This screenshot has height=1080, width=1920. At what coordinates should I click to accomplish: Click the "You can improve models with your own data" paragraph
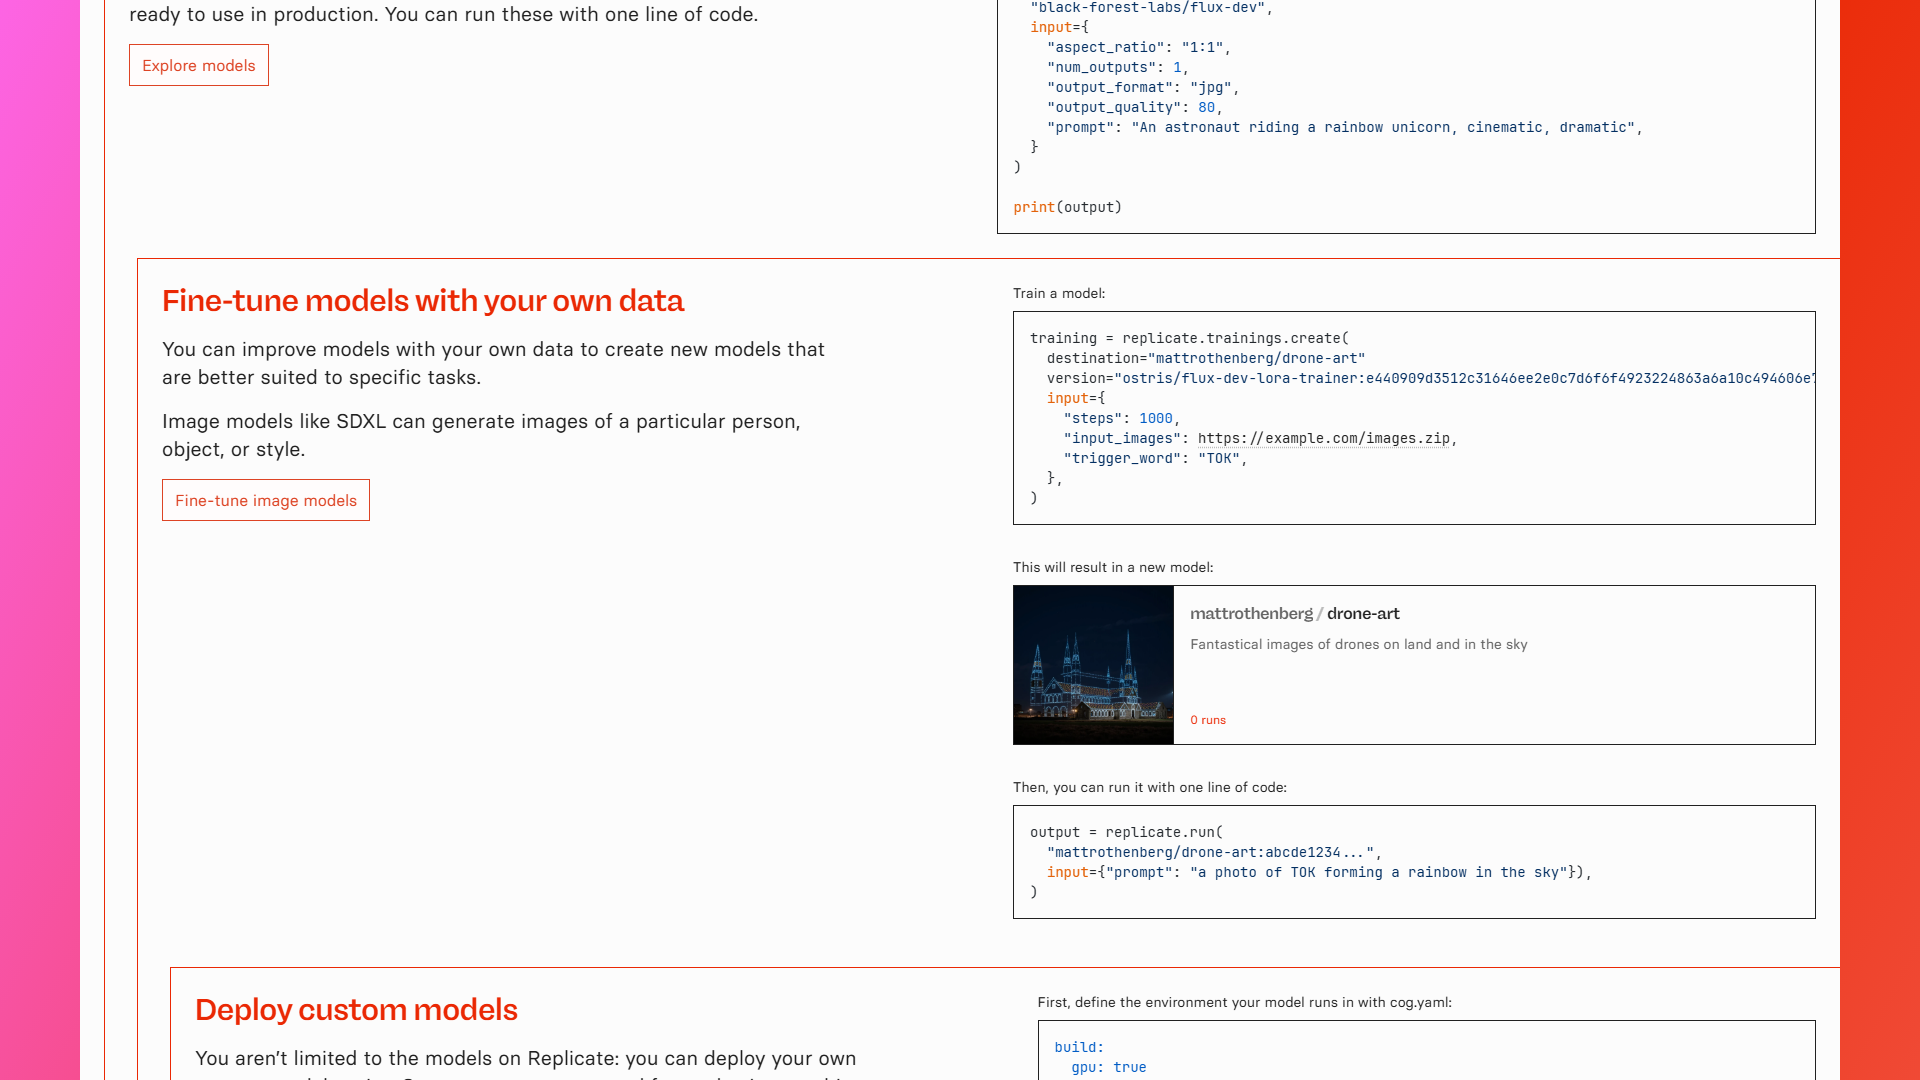coord(493,364)
